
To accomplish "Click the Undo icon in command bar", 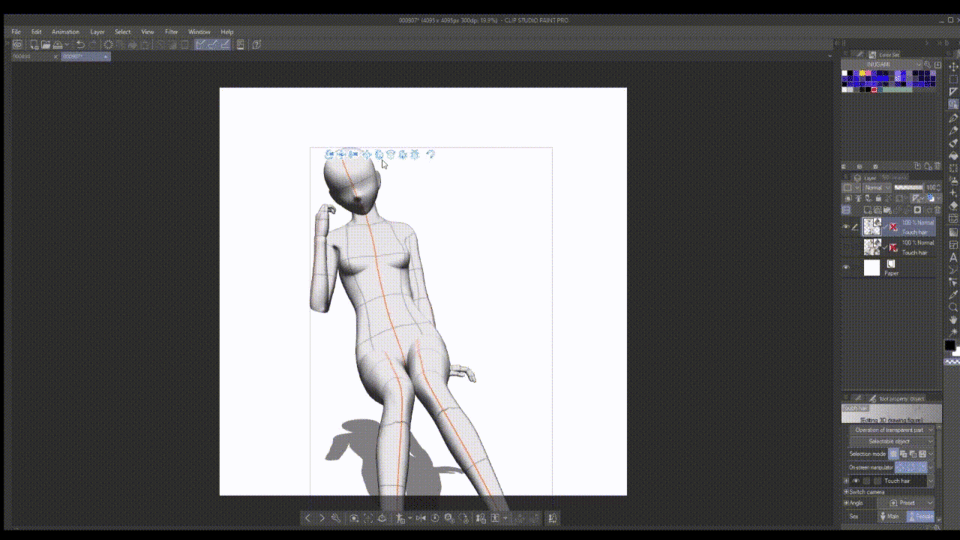I will coord(80,45).
